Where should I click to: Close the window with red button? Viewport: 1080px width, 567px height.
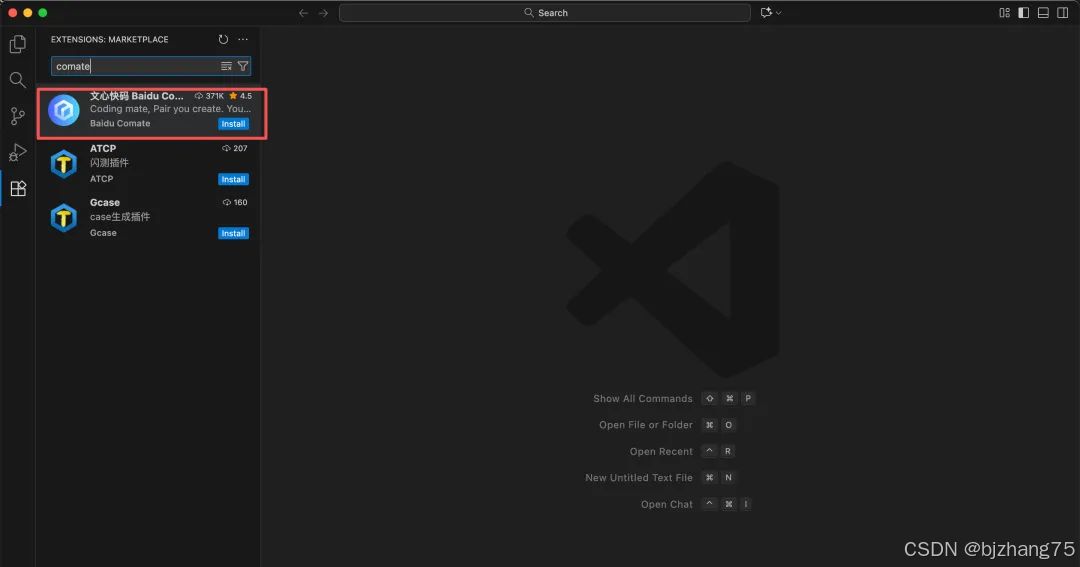(12, 12)
